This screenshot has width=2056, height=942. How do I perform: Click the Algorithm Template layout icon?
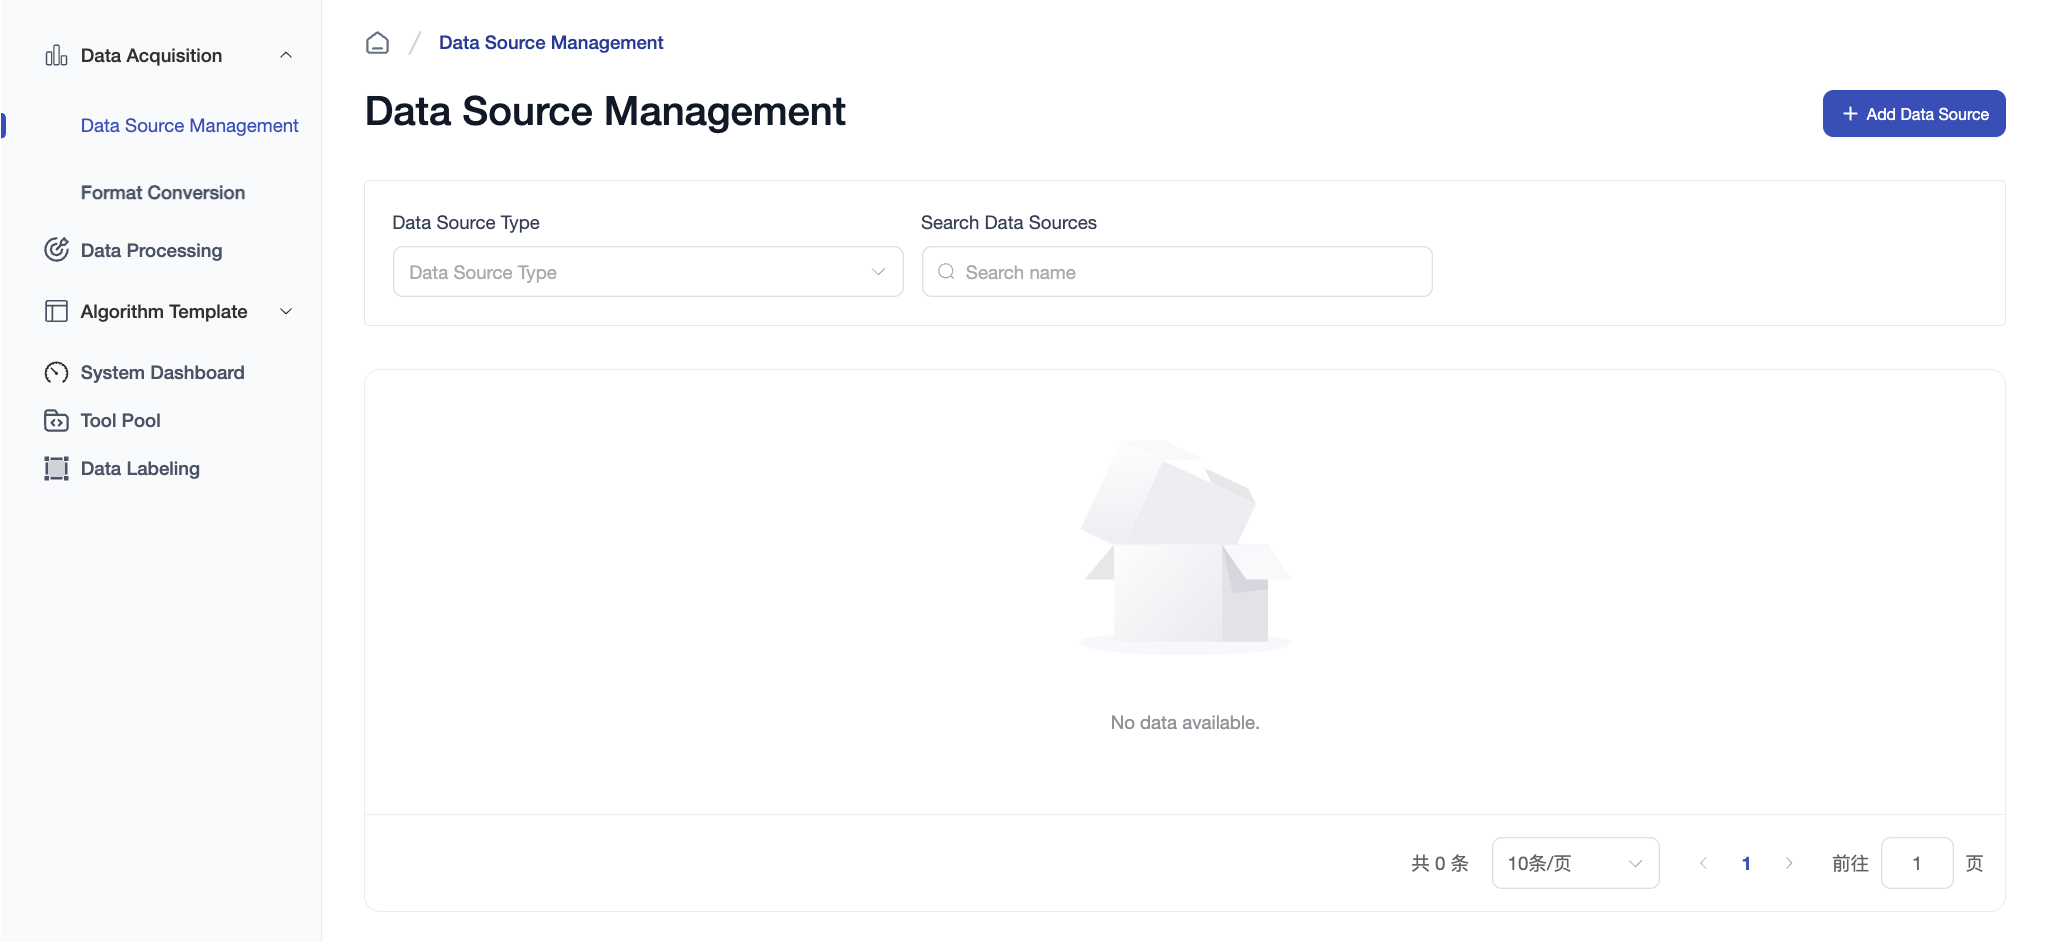tap(56, 312)
